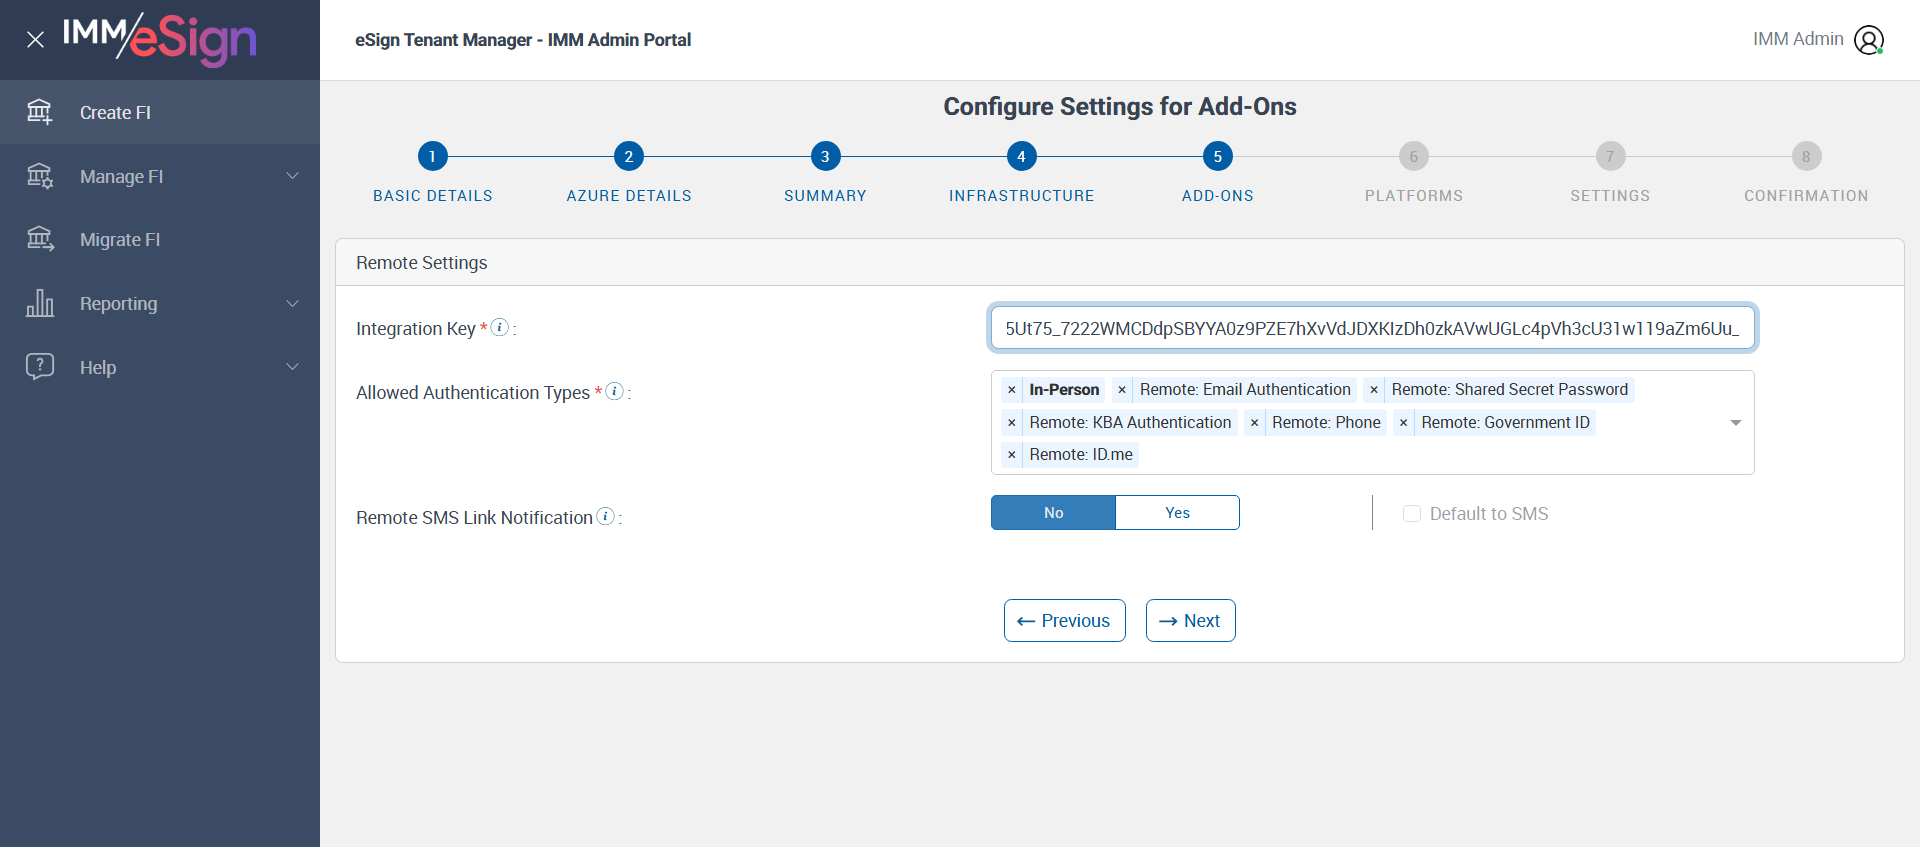Go to the Infrastructure step
This screenshot has width=1920, height=847.
tap(1021, 157)
